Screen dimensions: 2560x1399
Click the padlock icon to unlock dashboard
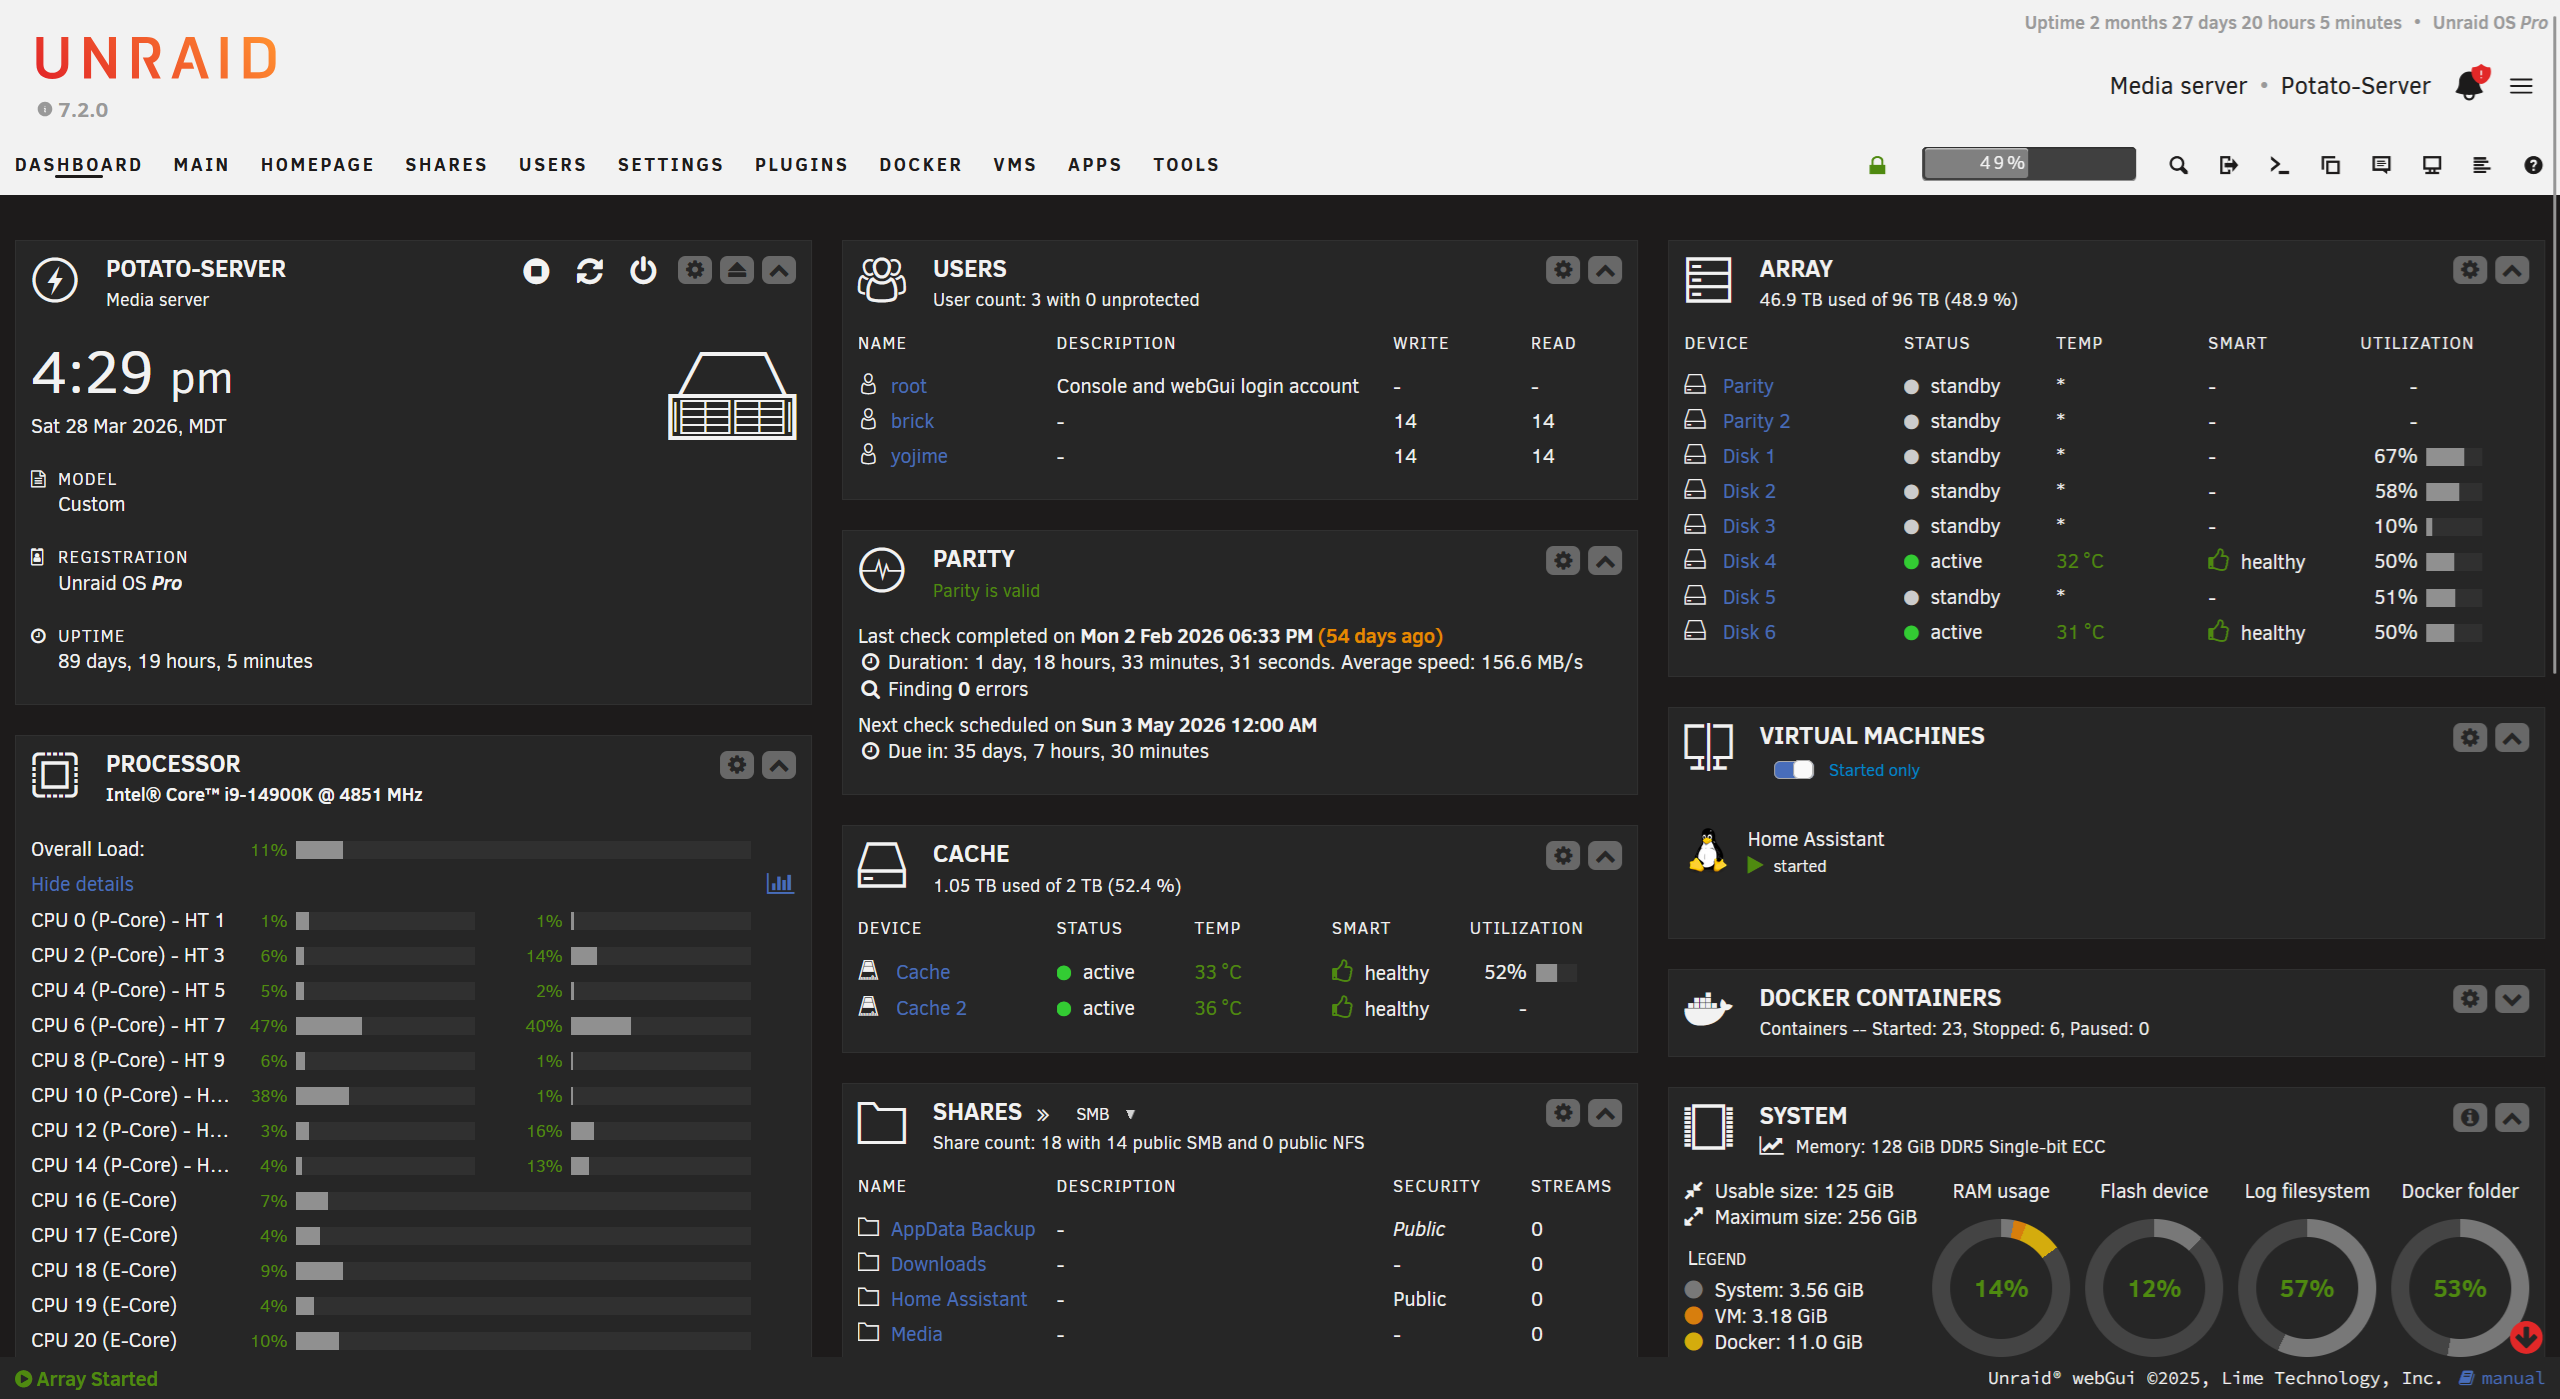pyautogui.click(x=1876, y=164)
